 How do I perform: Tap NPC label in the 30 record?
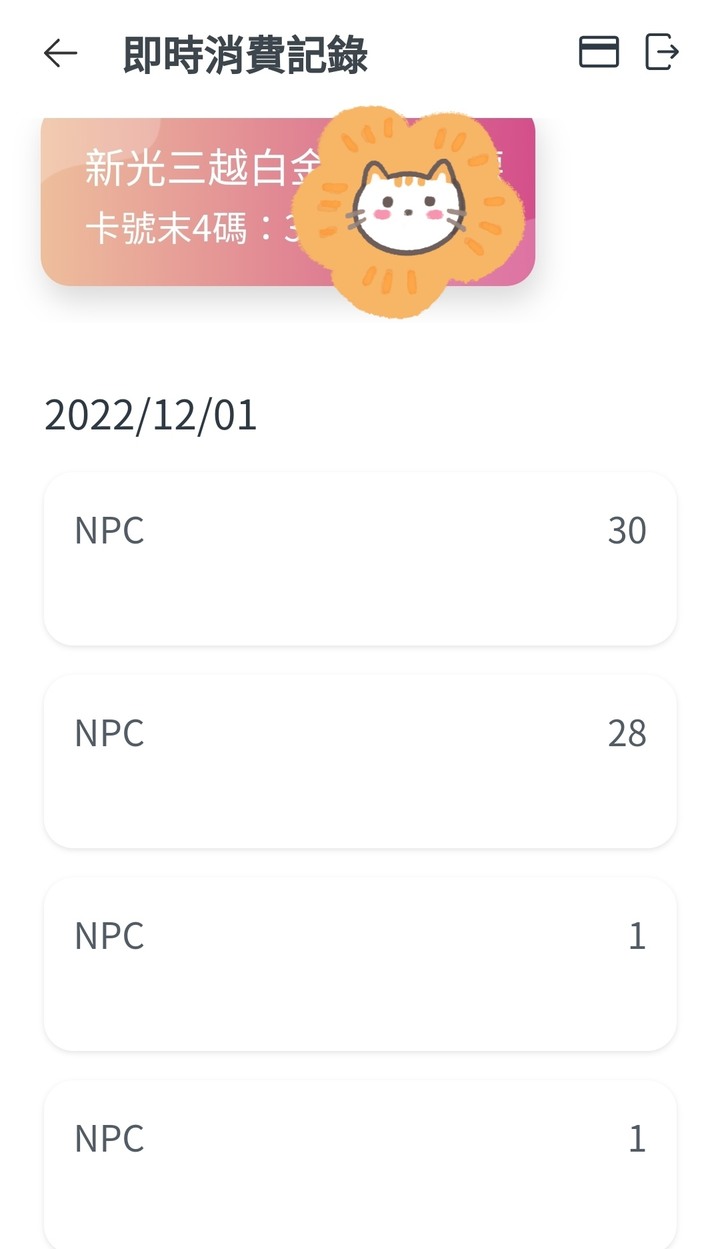point(110,531)
